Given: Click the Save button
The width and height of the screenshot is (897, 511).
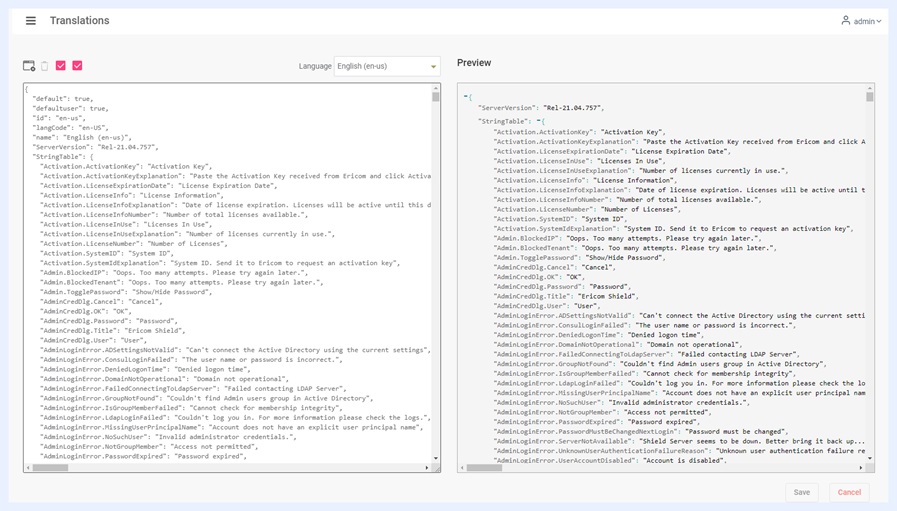Looking at the screenshot, I should click(x=801, y=492).
